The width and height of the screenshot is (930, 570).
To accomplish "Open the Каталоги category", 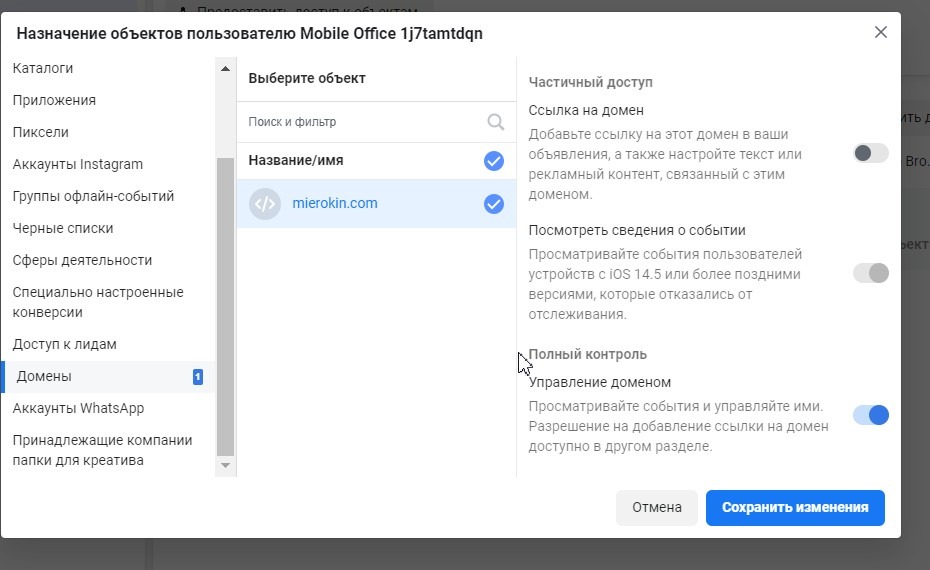I will (43, 68).
